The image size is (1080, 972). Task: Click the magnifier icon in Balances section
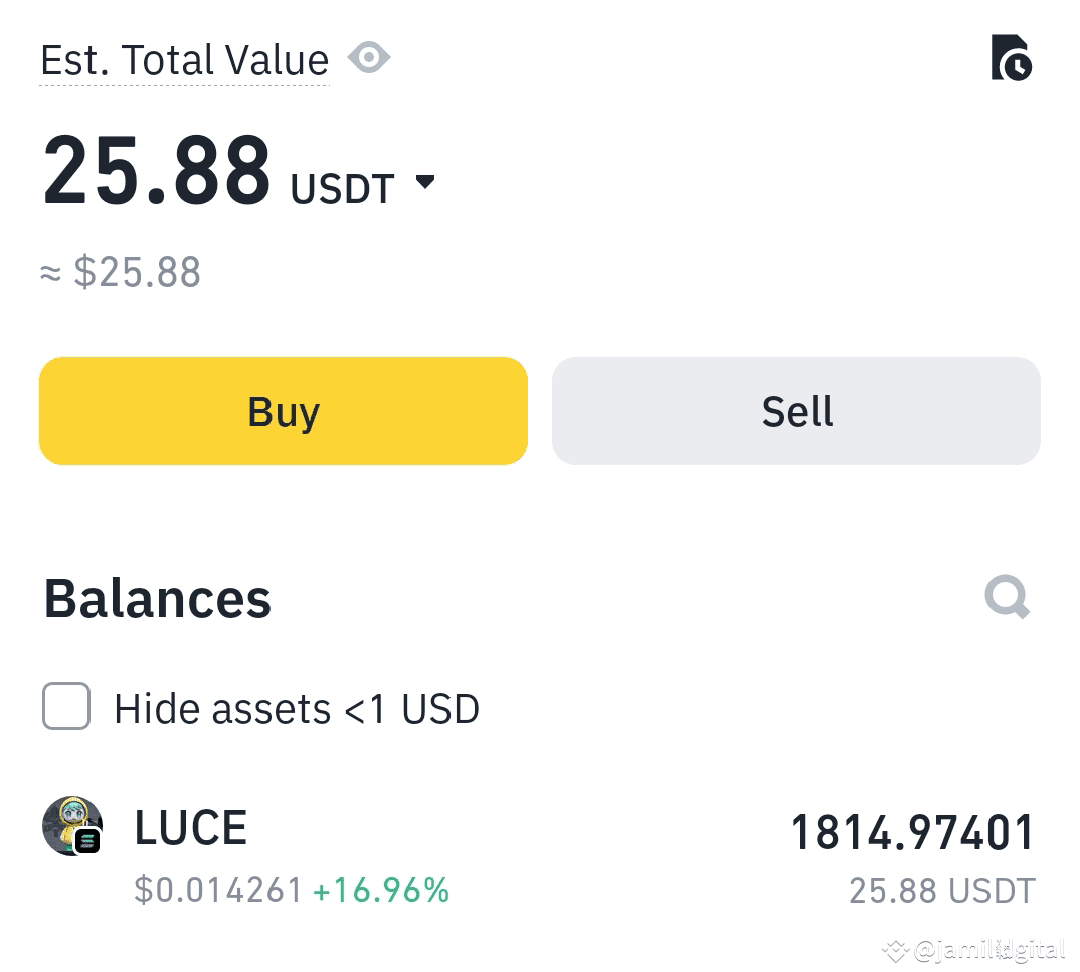click(x=1006, y=597)
